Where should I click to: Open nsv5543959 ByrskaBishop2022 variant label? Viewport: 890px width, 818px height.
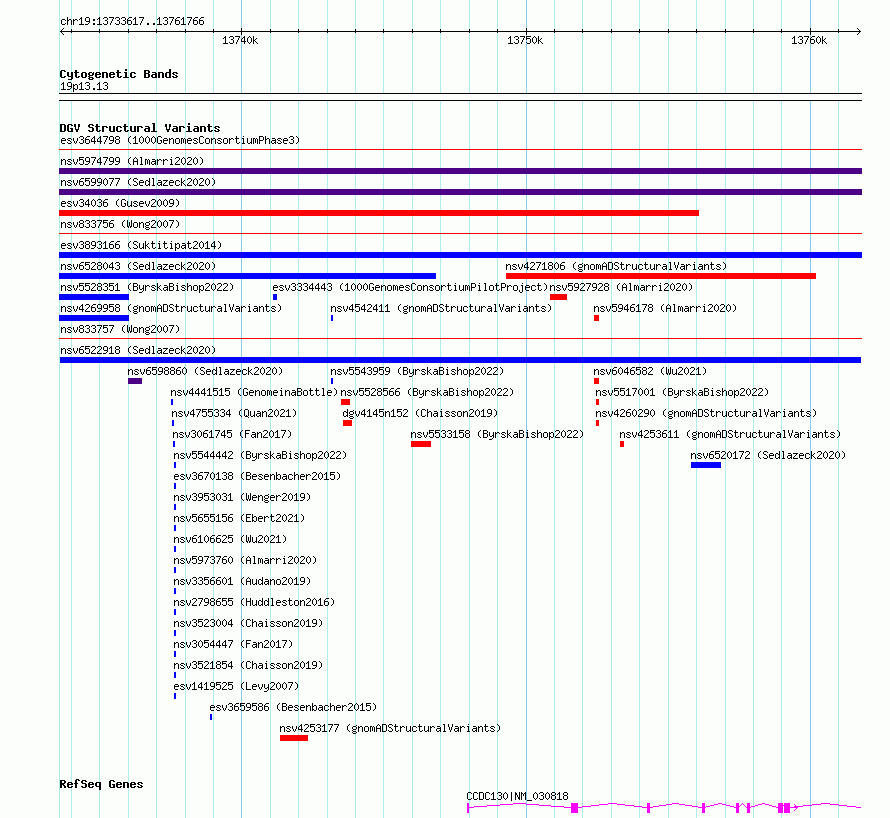417,371
